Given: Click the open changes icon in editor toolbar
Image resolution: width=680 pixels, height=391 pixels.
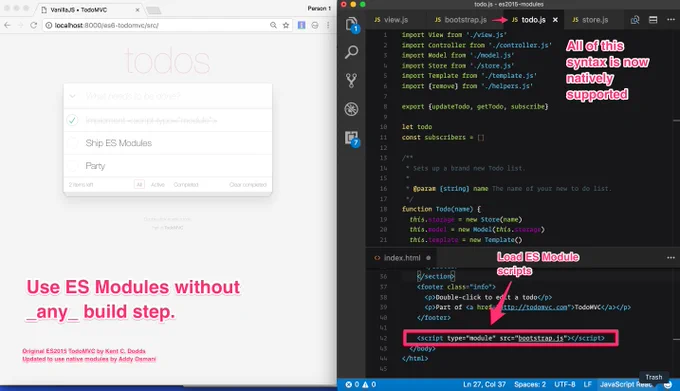Looking at the screenshot, I should pos(635,20).
